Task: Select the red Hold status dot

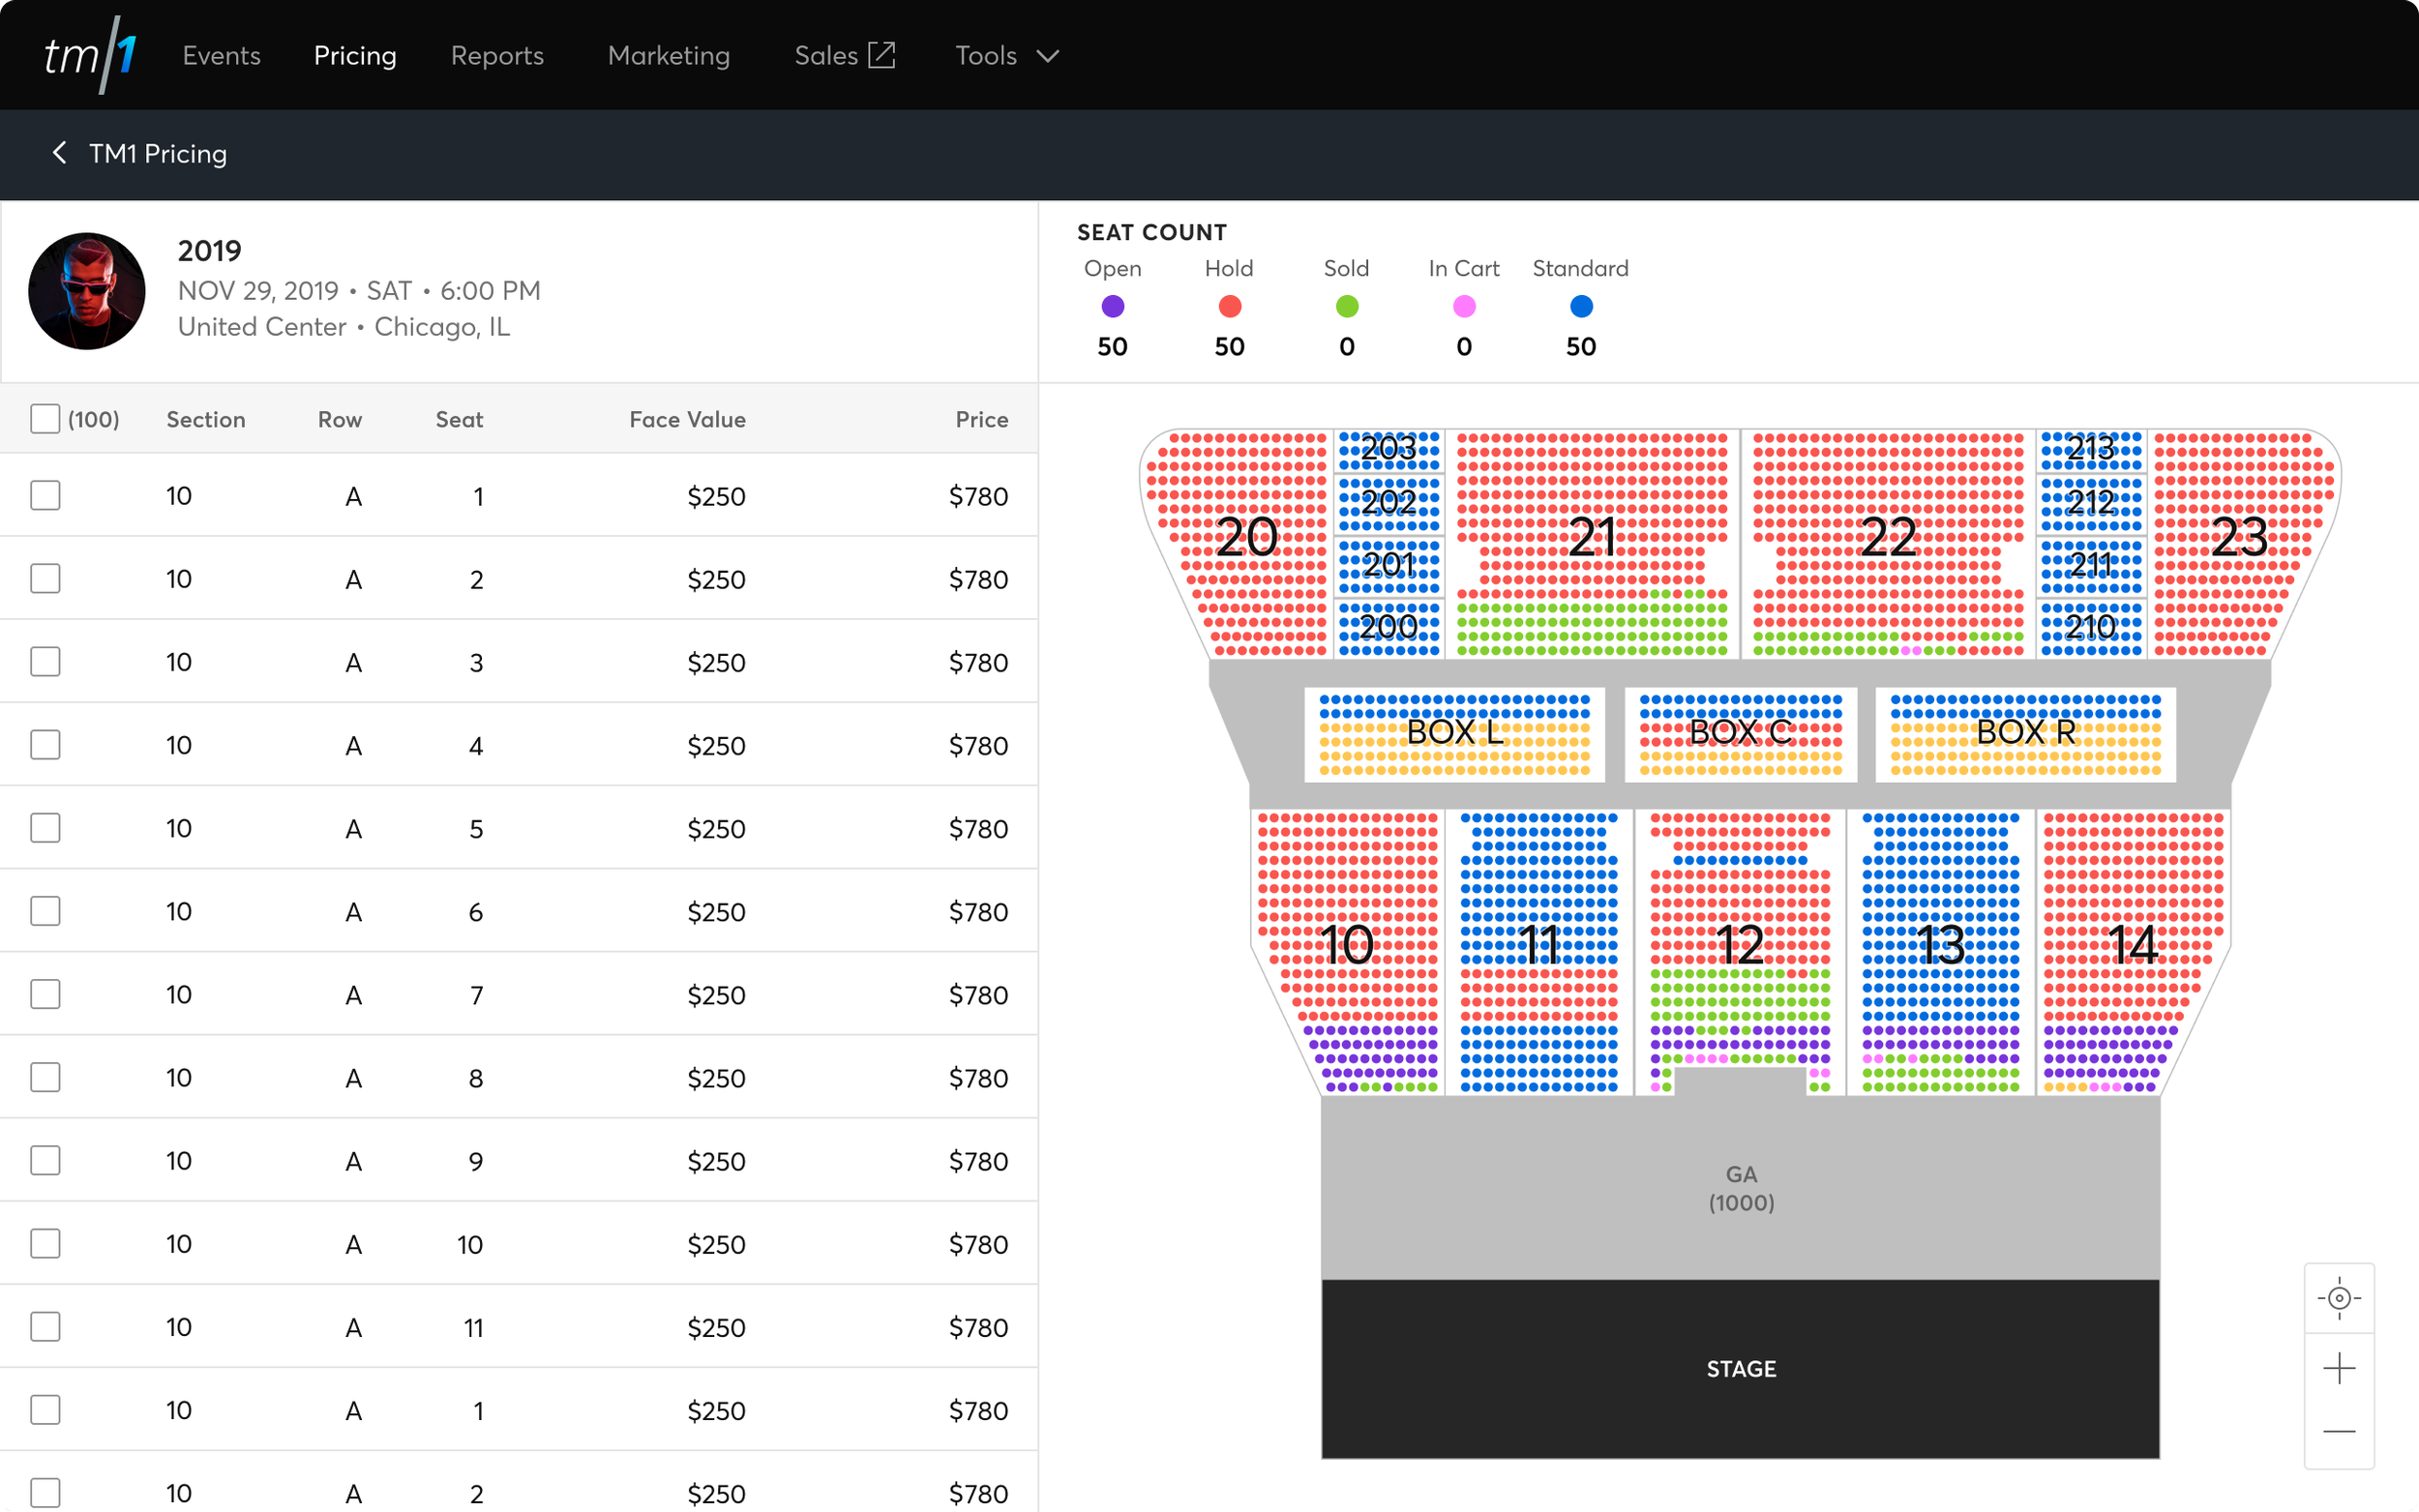Action: pos(1229,306)
